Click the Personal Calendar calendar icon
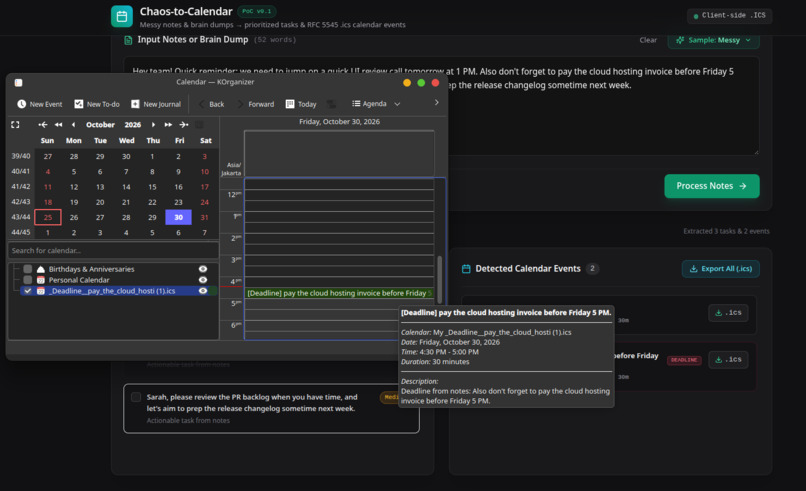 click(x=41, y=280)
